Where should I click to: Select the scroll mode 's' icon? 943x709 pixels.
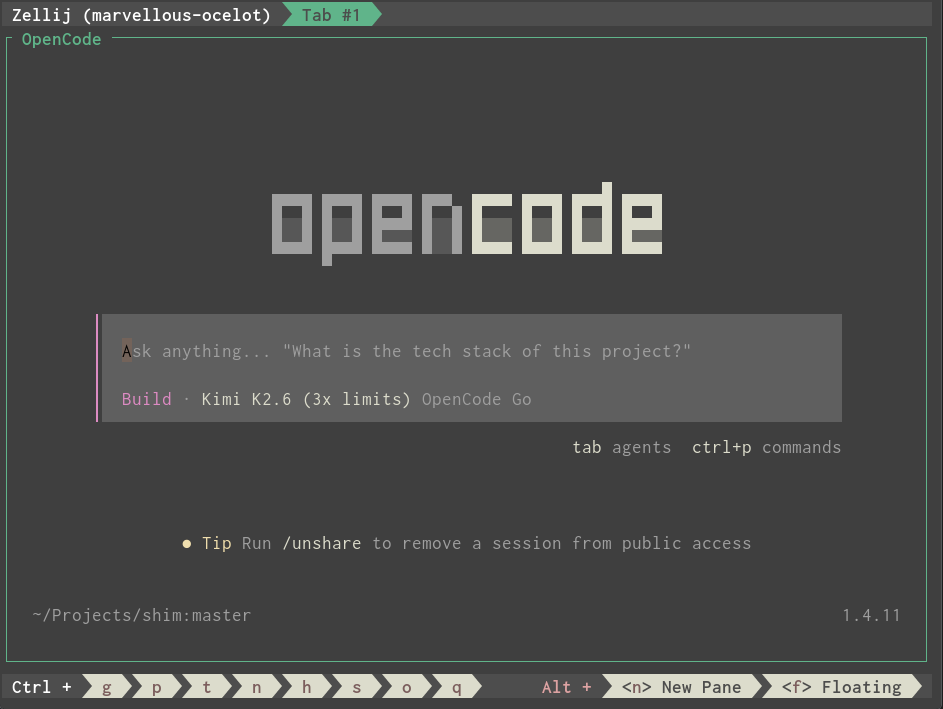tap(356, 687)
